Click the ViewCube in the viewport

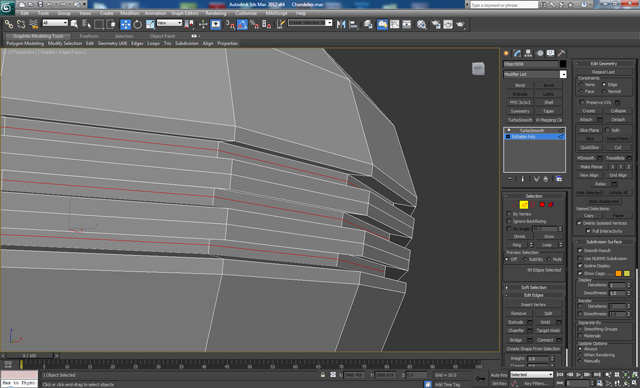click(x=478, y=69)
